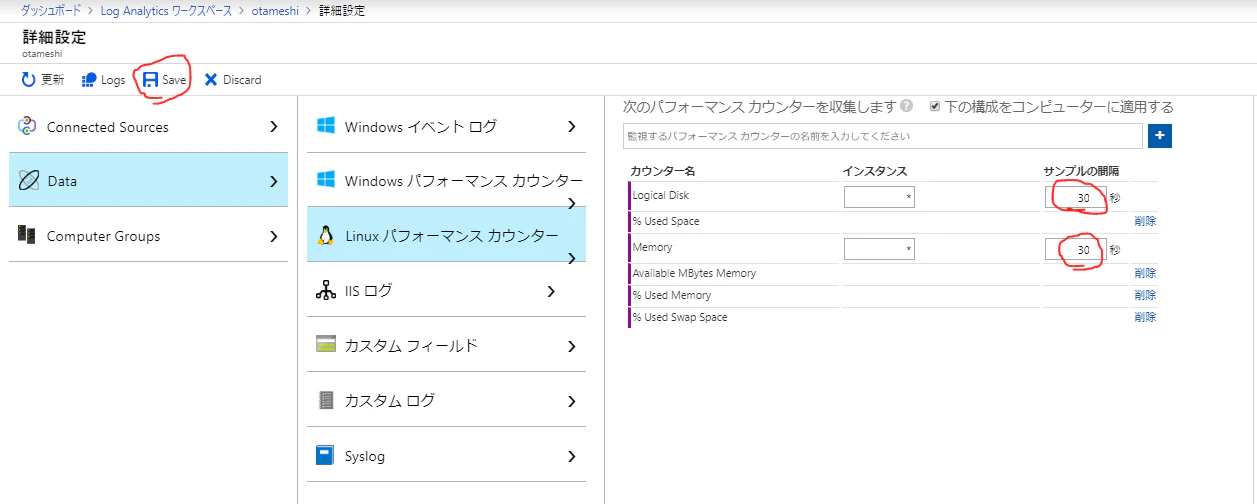Open Syslog settings
The image size is (1257, 504).
point(446,456)
